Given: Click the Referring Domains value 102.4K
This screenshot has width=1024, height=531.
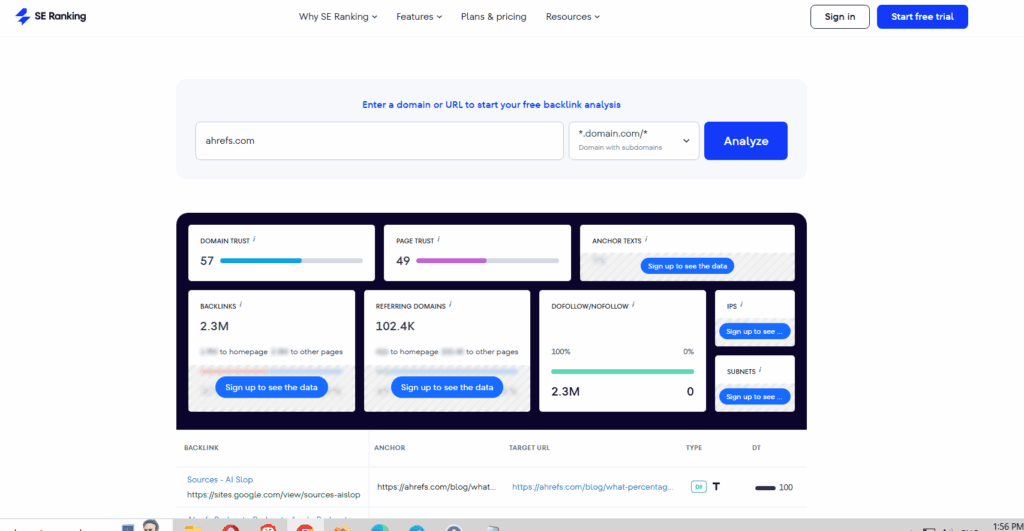Looking at the screenshot, I should coord(395,326).
